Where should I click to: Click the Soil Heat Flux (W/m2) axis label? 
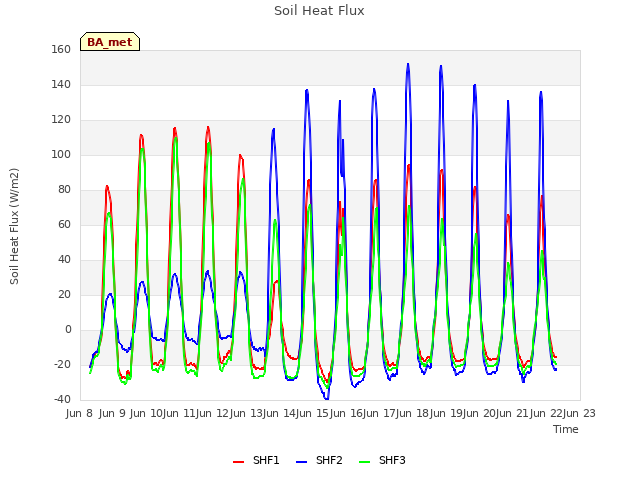[14, 226]
